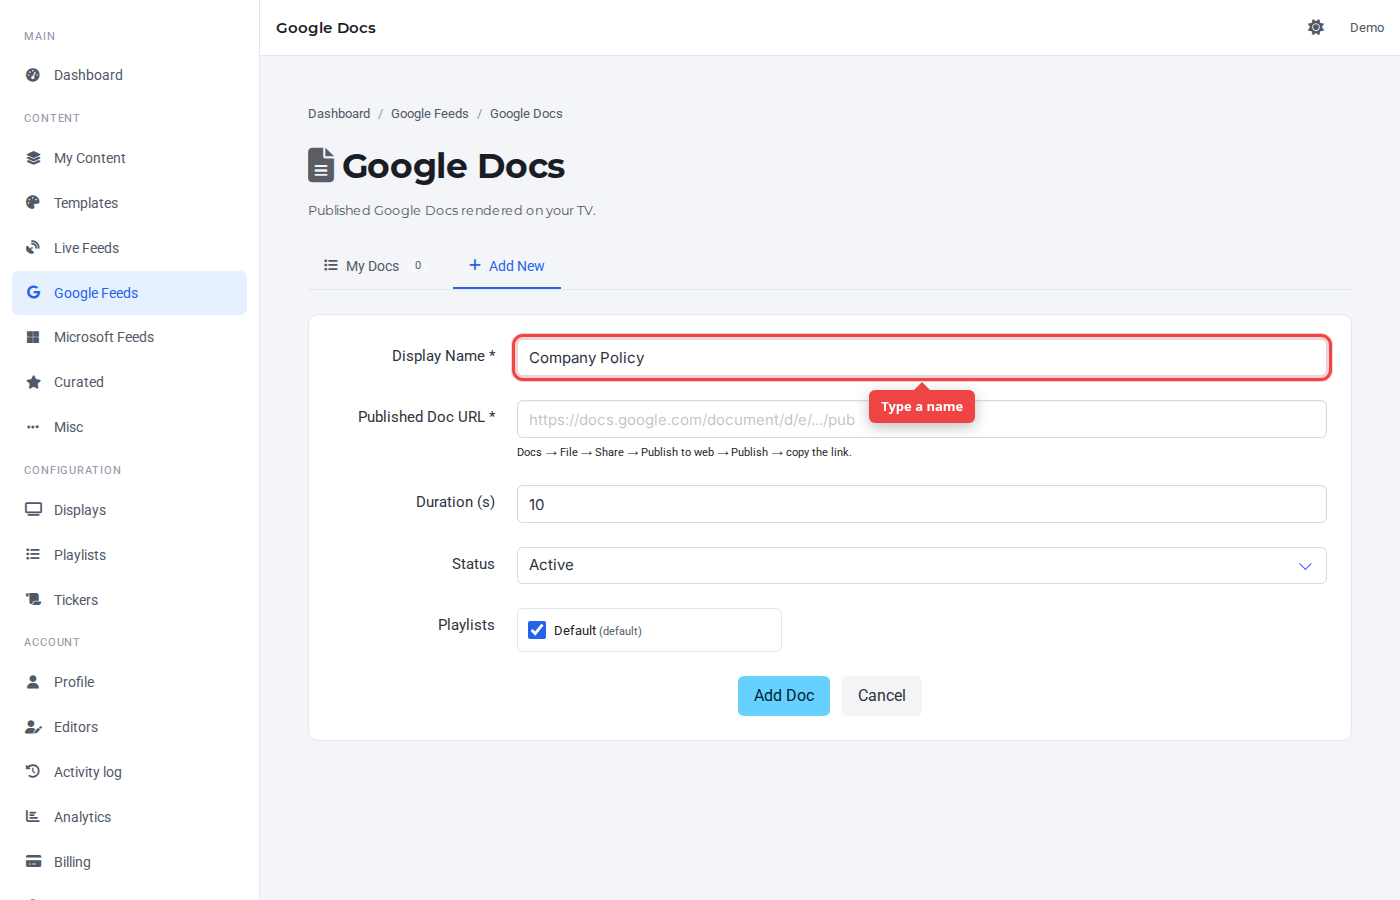Click the Google Feeds breadcrumb link
1400x900 pixels.
point(430,114)
